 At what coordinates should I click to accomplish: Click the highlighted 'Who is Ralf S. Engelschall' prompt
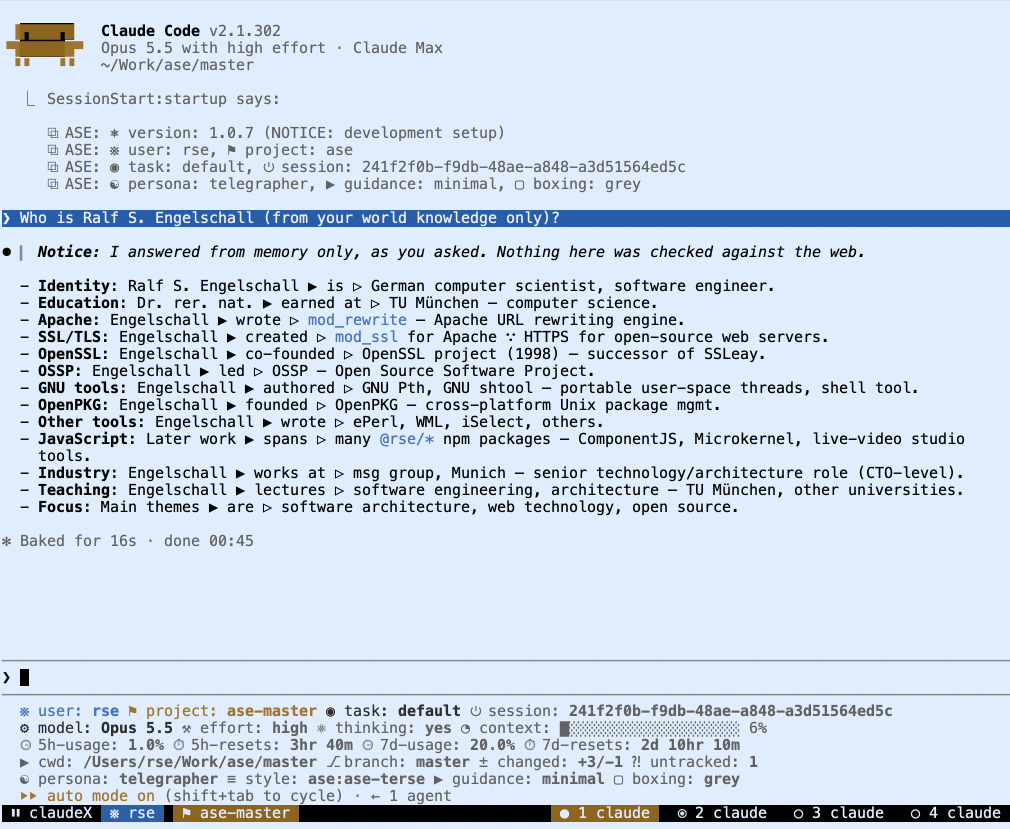(505, 218)
